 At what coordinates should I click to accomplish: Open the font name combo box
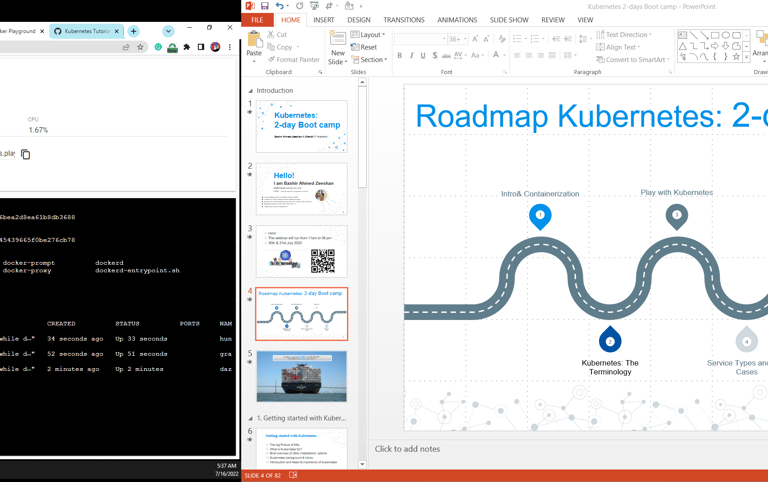coord(421,39)
